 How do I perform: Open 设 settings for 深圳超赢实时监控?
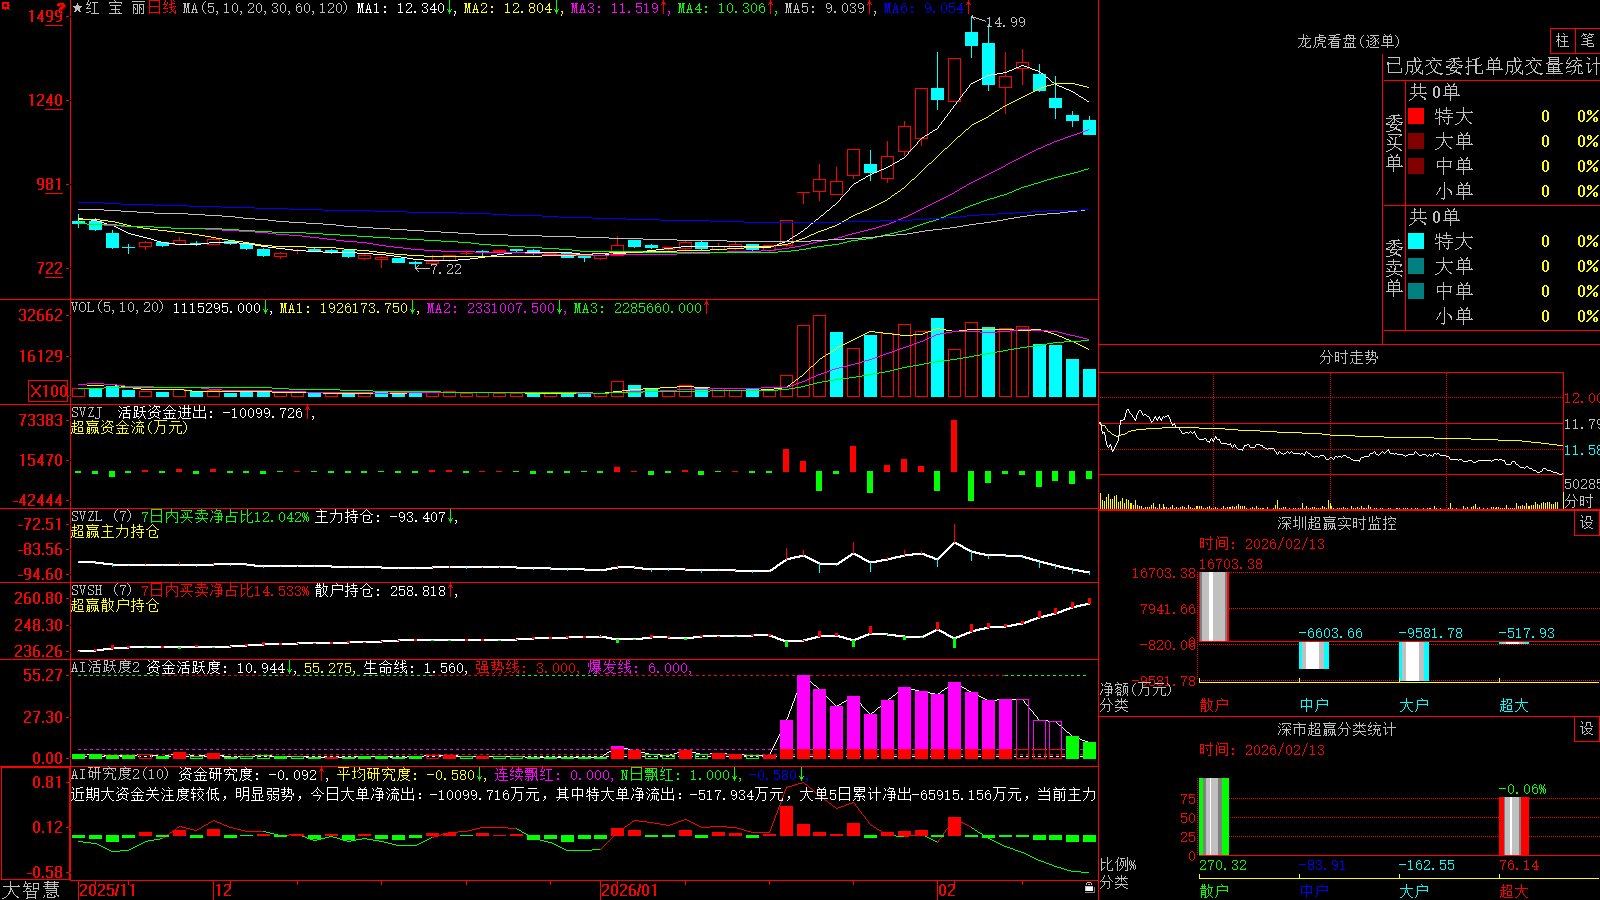[1587, 523]
